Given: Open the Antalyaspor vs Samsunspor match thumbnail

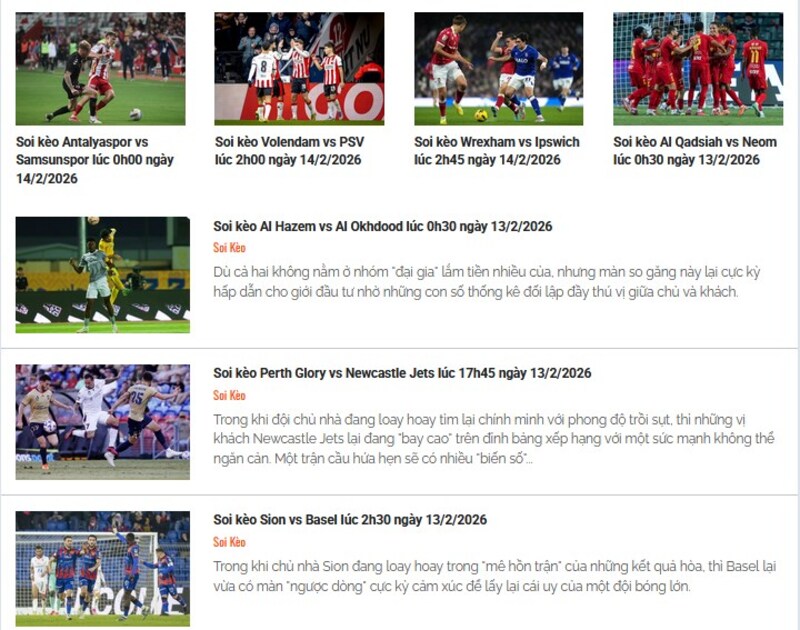Looking at the screenshot, I should (101, 69).
